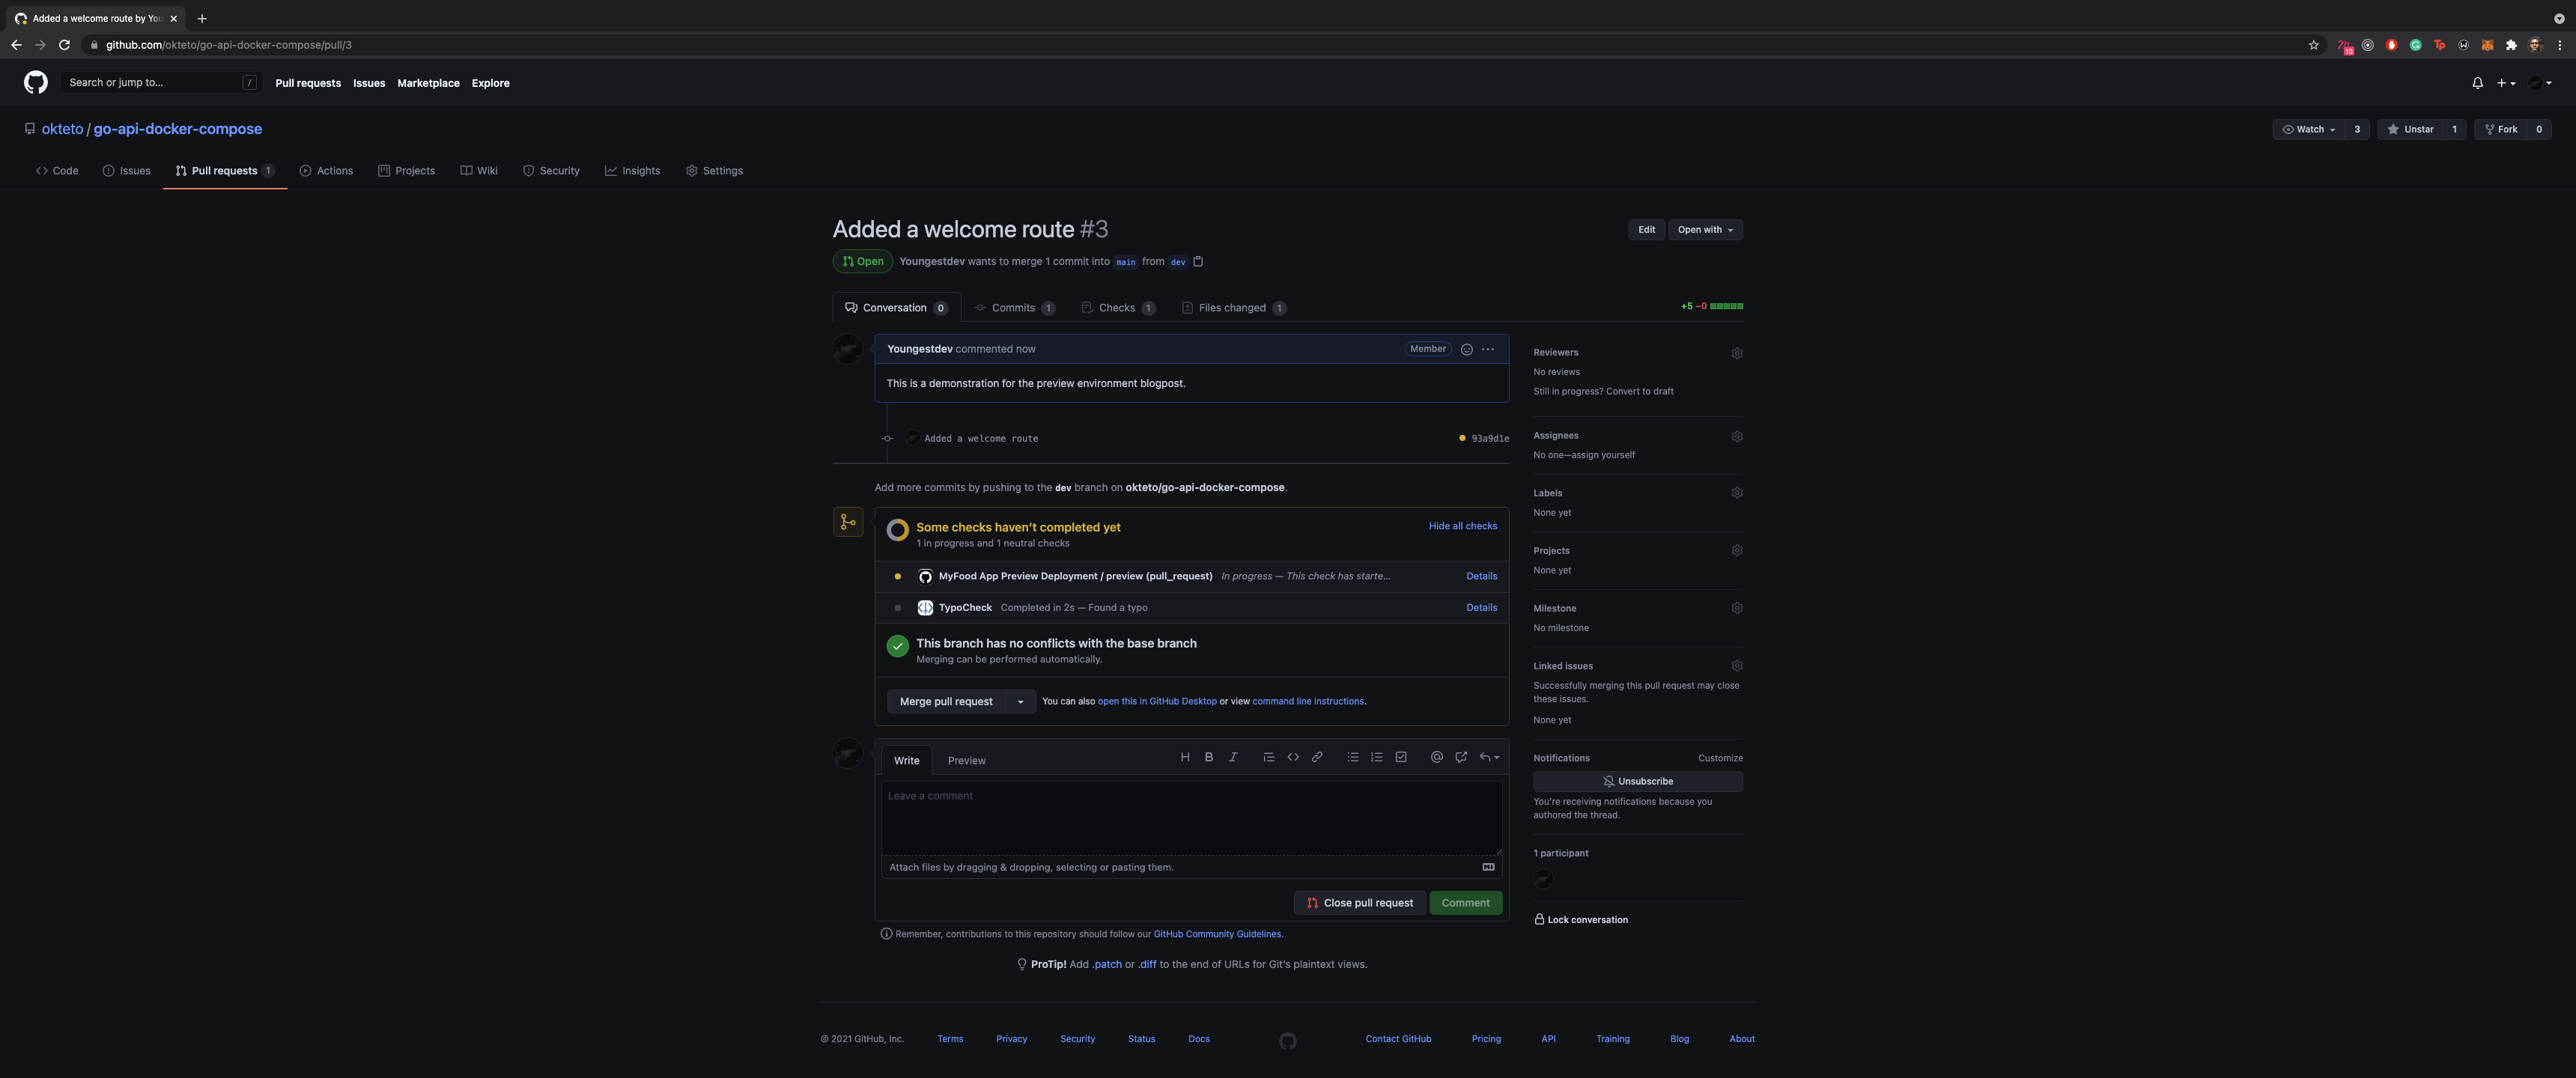Click the italic formatting icon
The width and height of the screenshot is (2576, 1078).
click(x=1233, y=757)
